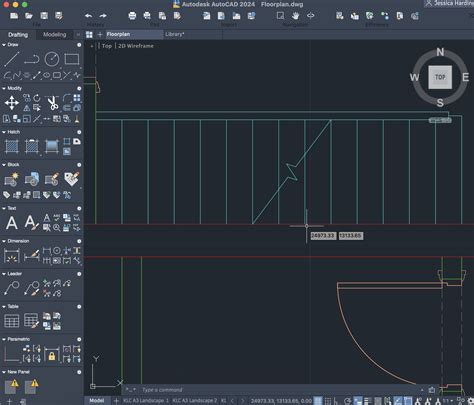Toggle polar tracking in status bar

point(347,401)
